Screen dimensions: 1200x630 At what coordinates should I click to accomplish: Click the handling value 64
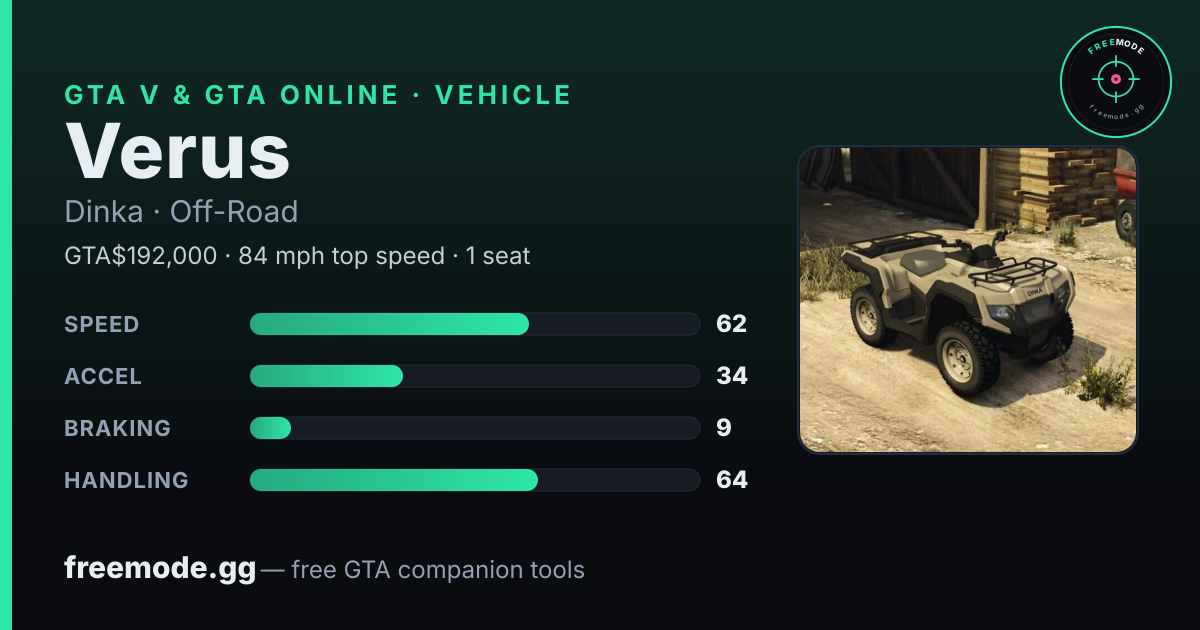732,480
